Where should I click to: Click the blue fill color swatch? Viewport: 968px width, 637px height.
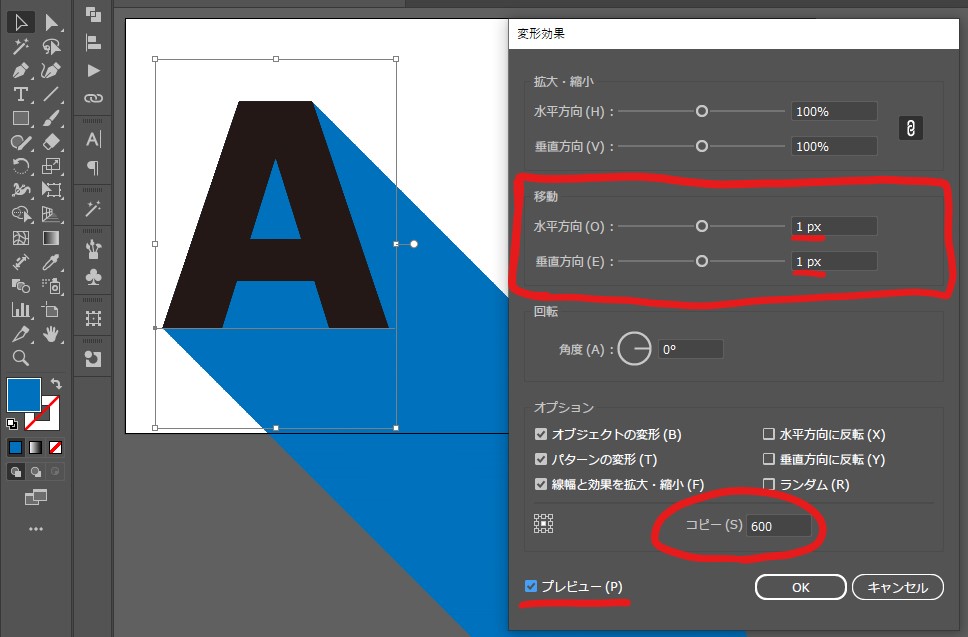(22, 393)
